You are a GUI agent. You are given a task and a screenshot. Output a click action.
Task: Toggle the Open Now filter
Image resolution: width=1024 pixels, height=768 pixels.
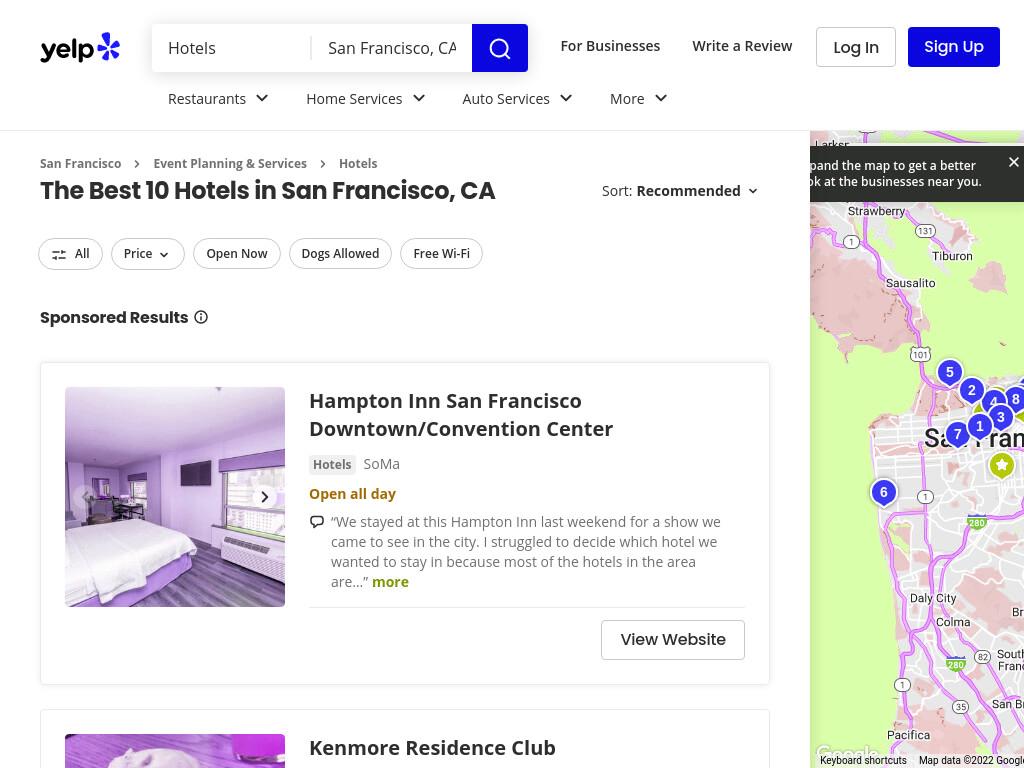coord(237,254)
